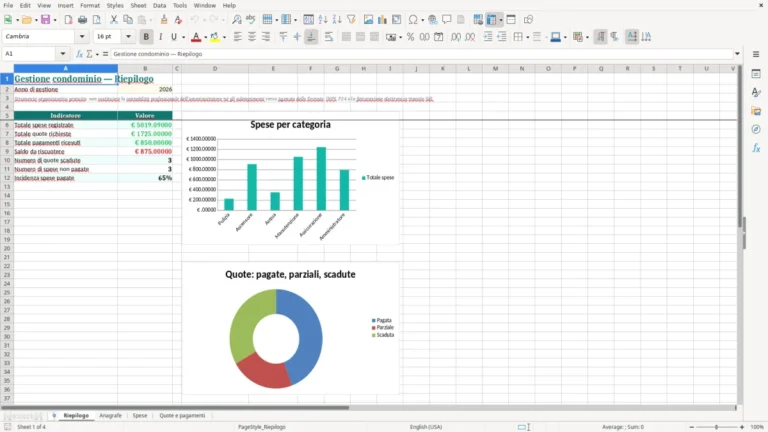Click English (USA) language in status bar
Viewport: 768px width, 432px height.
[x=426, y=427]
